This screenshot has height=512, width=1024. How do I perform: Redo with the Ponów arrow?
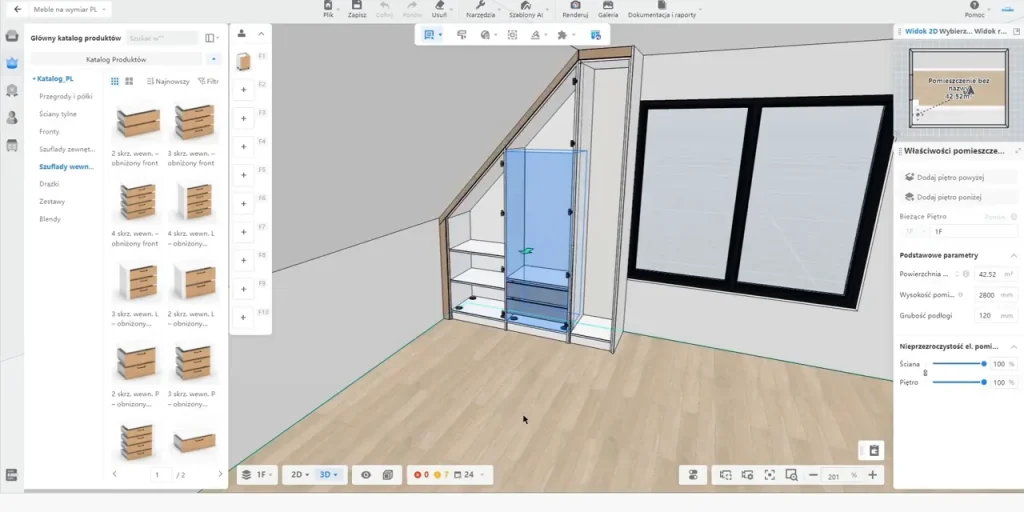412,9
